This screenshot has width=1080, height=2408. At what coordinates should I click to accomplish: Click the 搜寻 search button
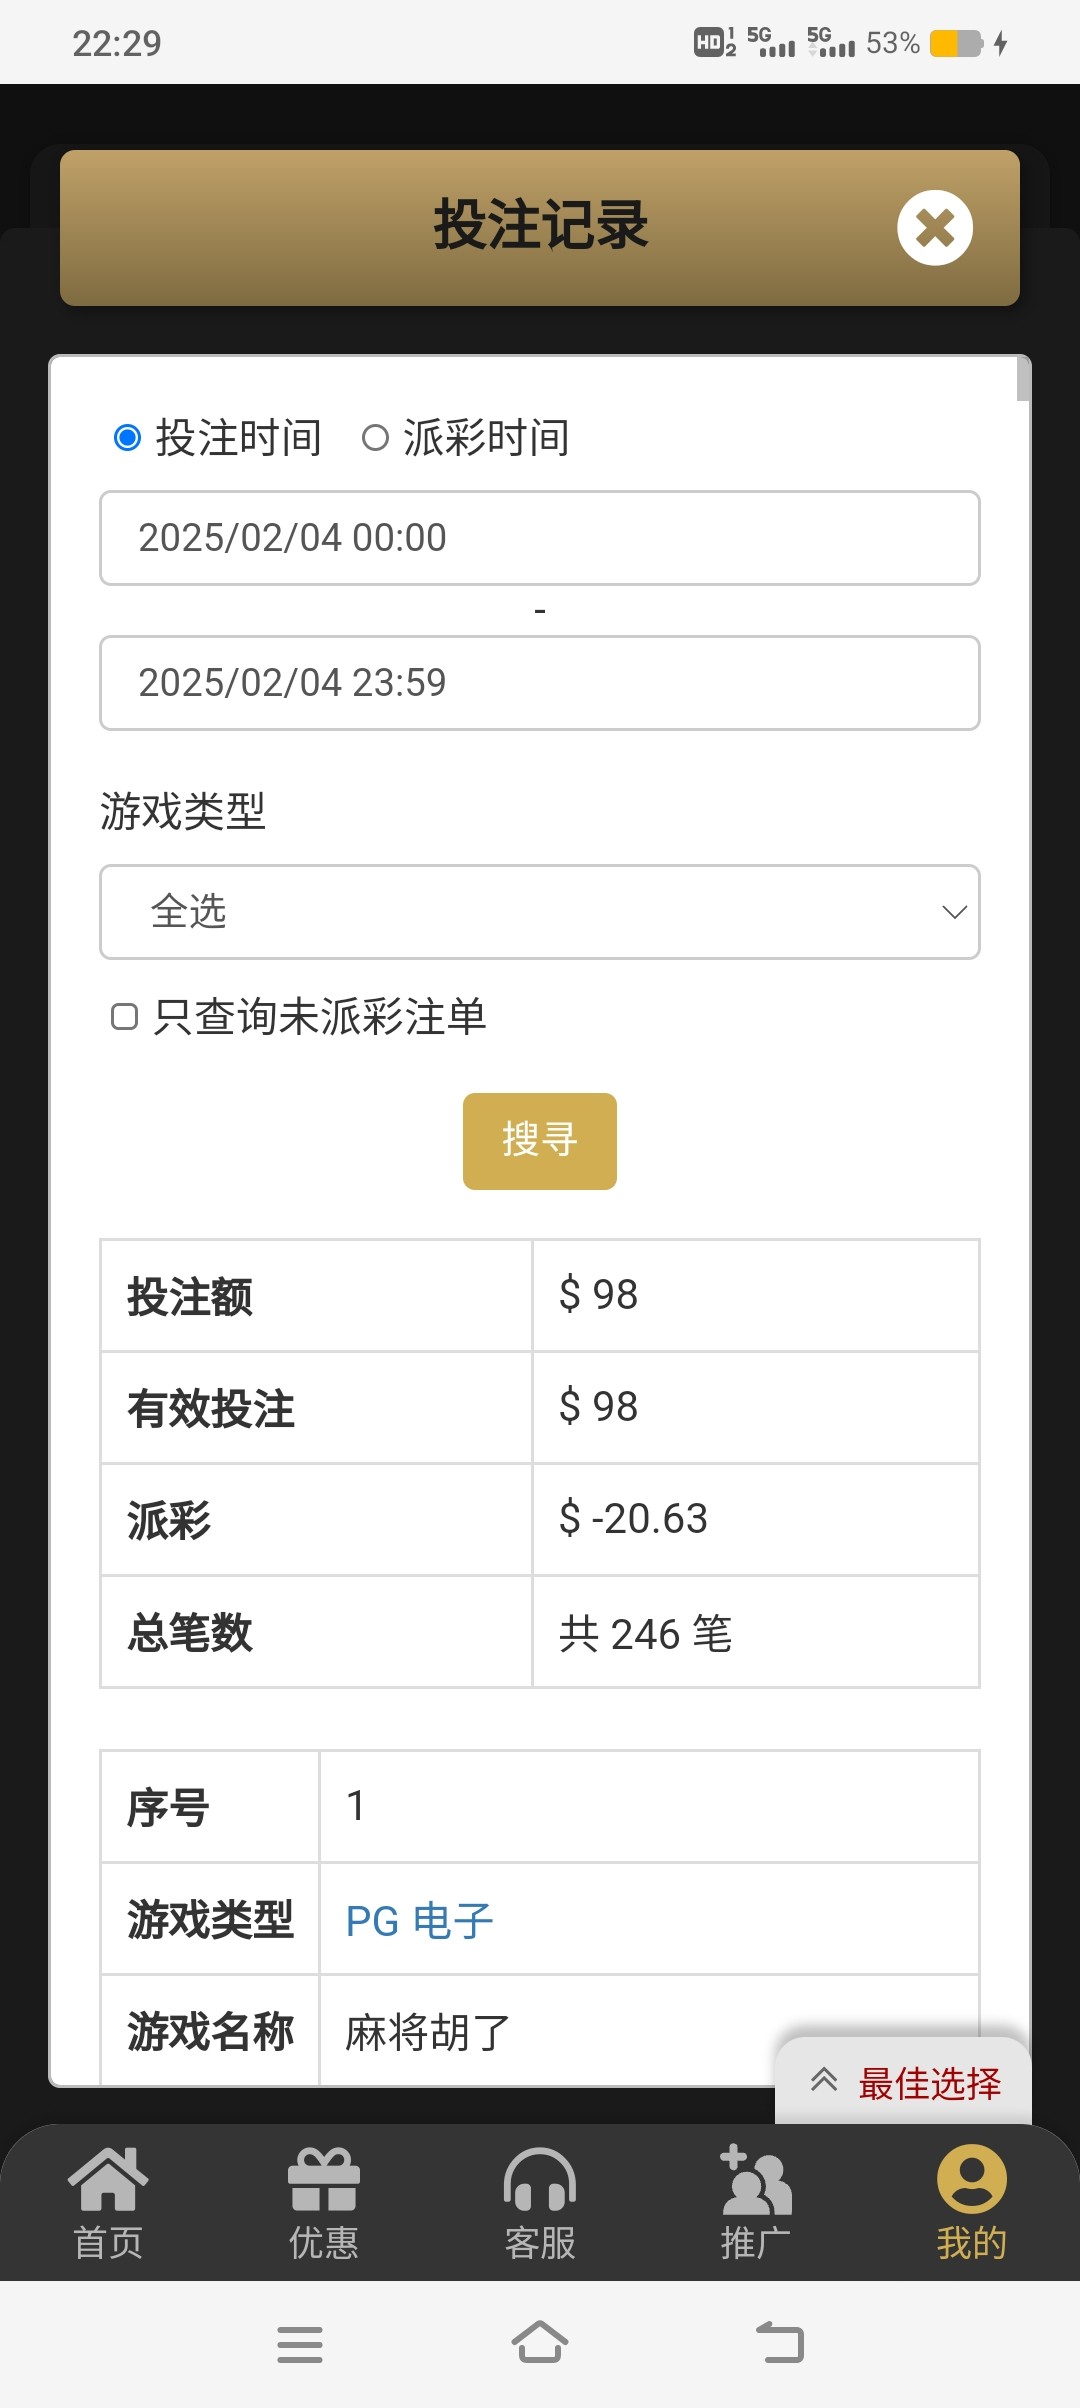(540, 1141)
